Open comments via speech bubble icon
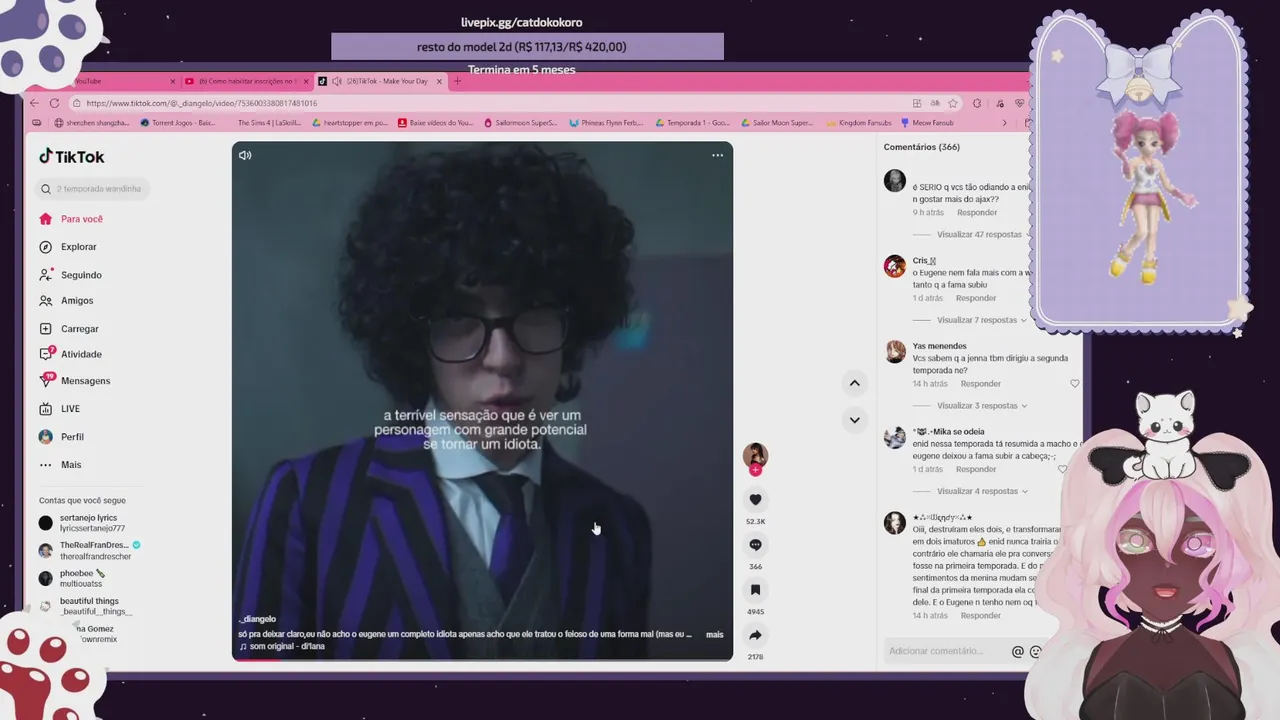This screenshot has width=1280, height=720. point(755,545)
